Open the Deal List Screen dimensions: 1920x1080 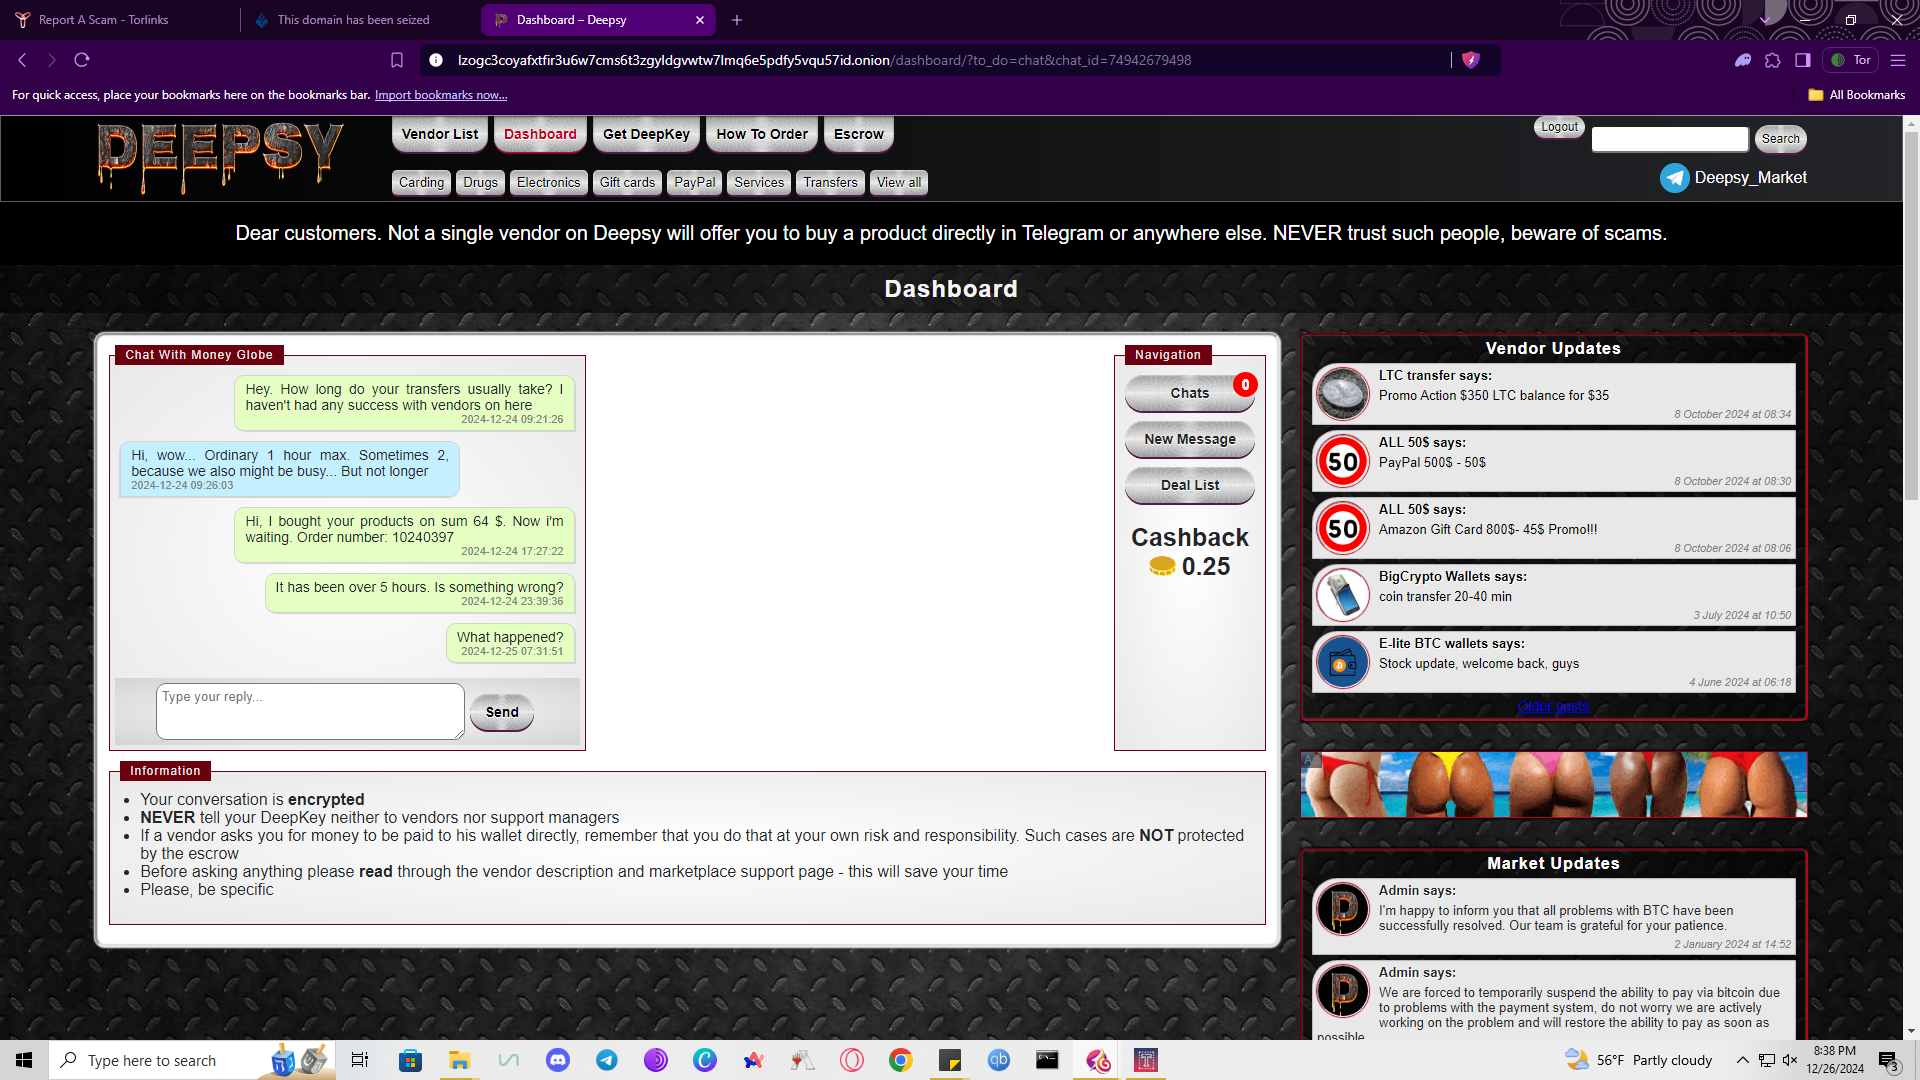click(1190, 485)
